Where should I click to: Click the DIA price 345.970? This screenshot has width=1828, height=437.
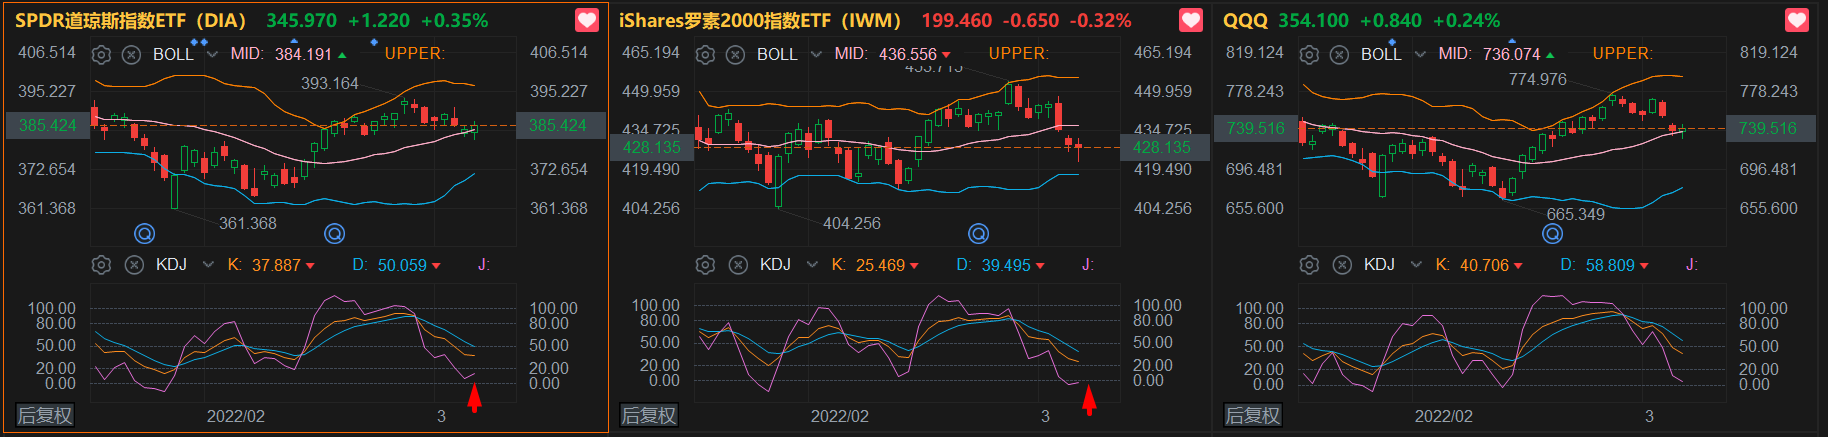[301, 20]
